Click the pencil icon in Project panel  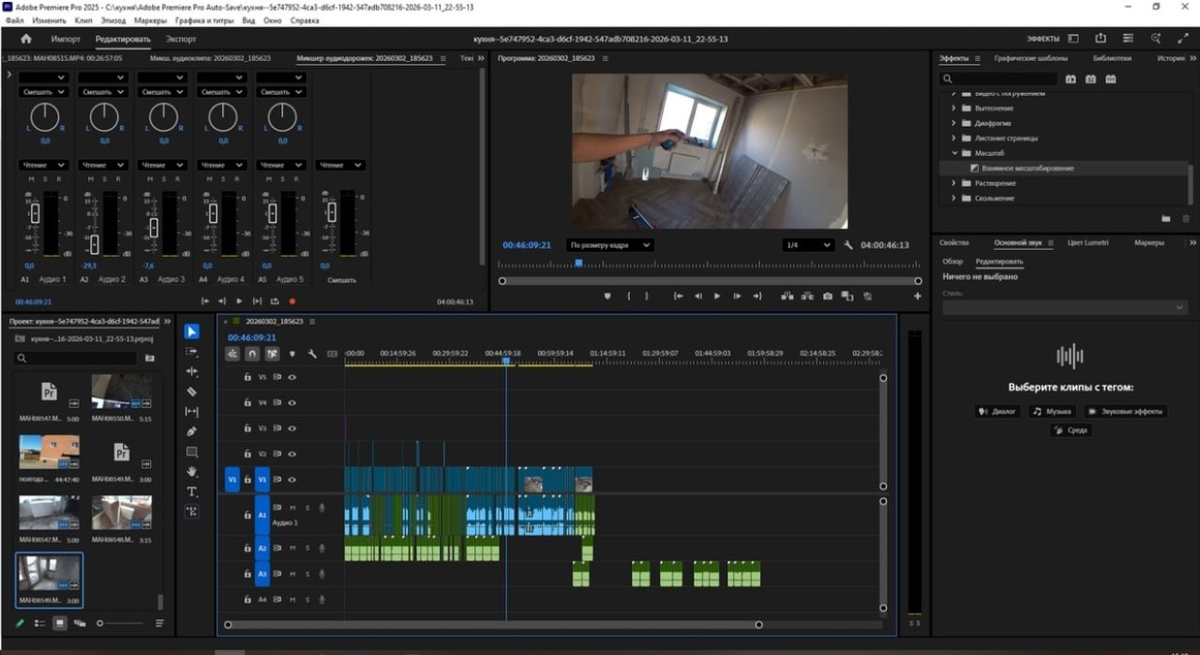click(19, 623)
